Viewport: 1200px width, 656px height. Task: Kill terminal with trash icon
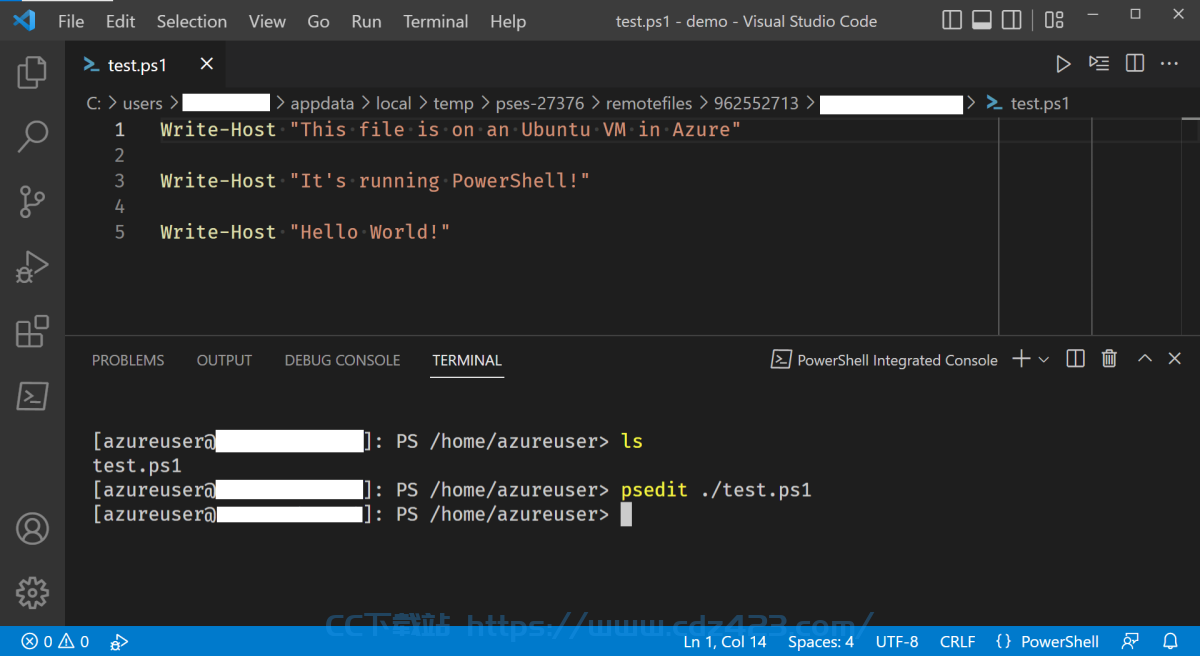point(1109,359)
